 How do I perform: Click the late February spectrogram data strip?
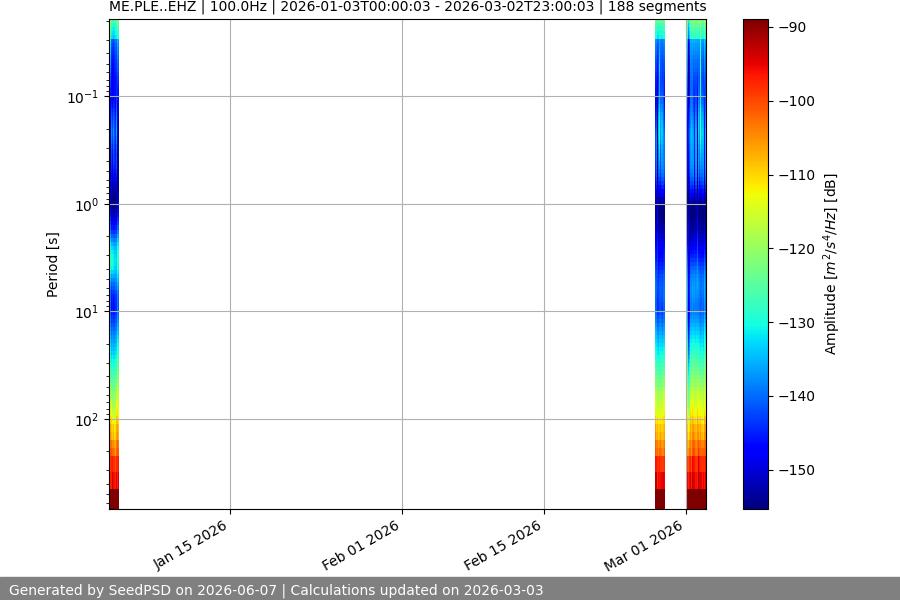tap(660, 264)
